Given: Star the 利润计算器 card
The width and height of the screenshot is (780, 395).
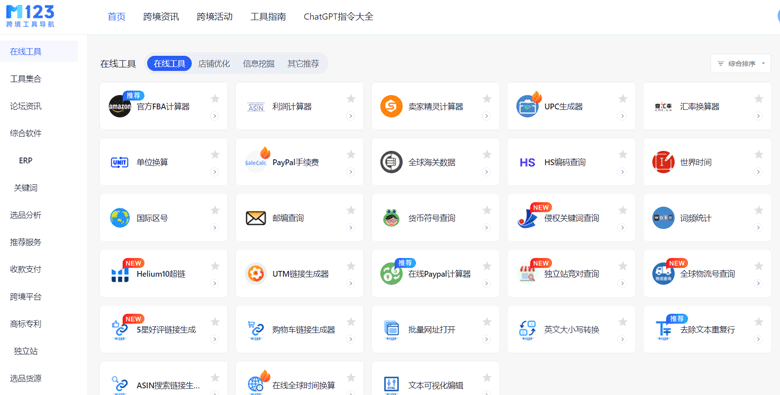Looking at the screenshot, I should click(351, 99).
